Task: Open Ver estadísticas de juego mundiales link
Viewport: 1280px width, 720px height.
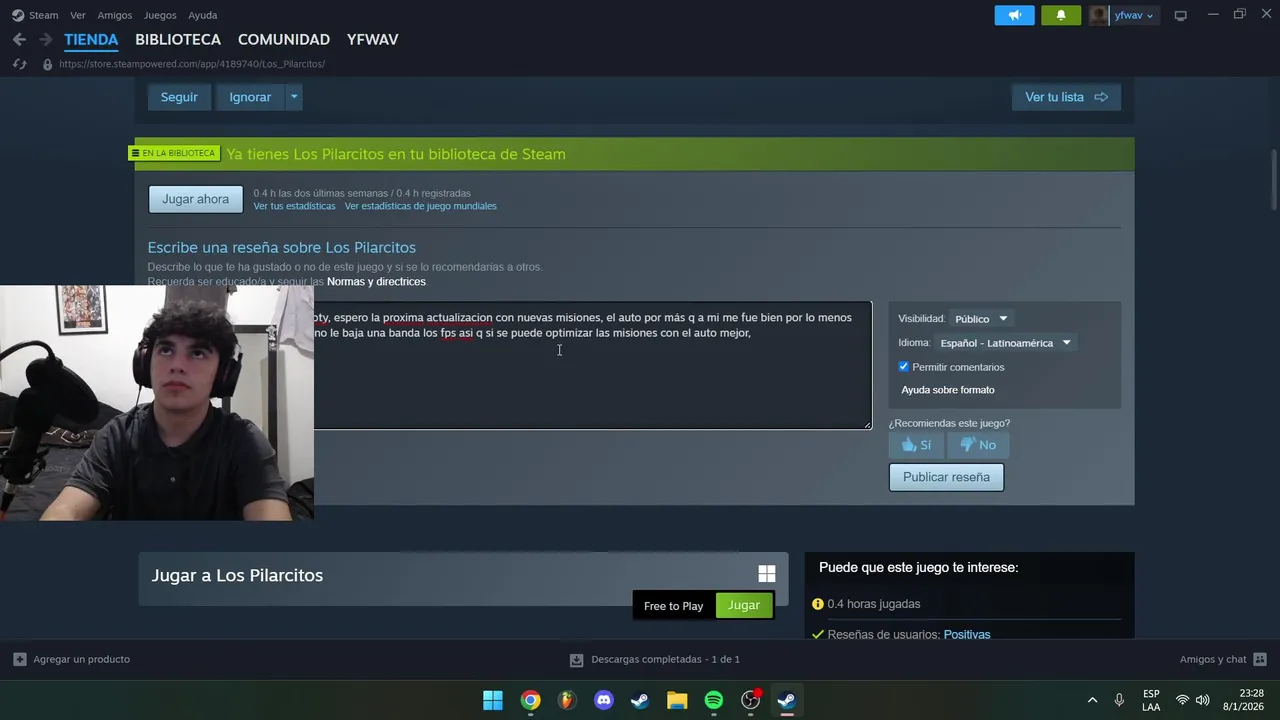Action: [420, 206]
